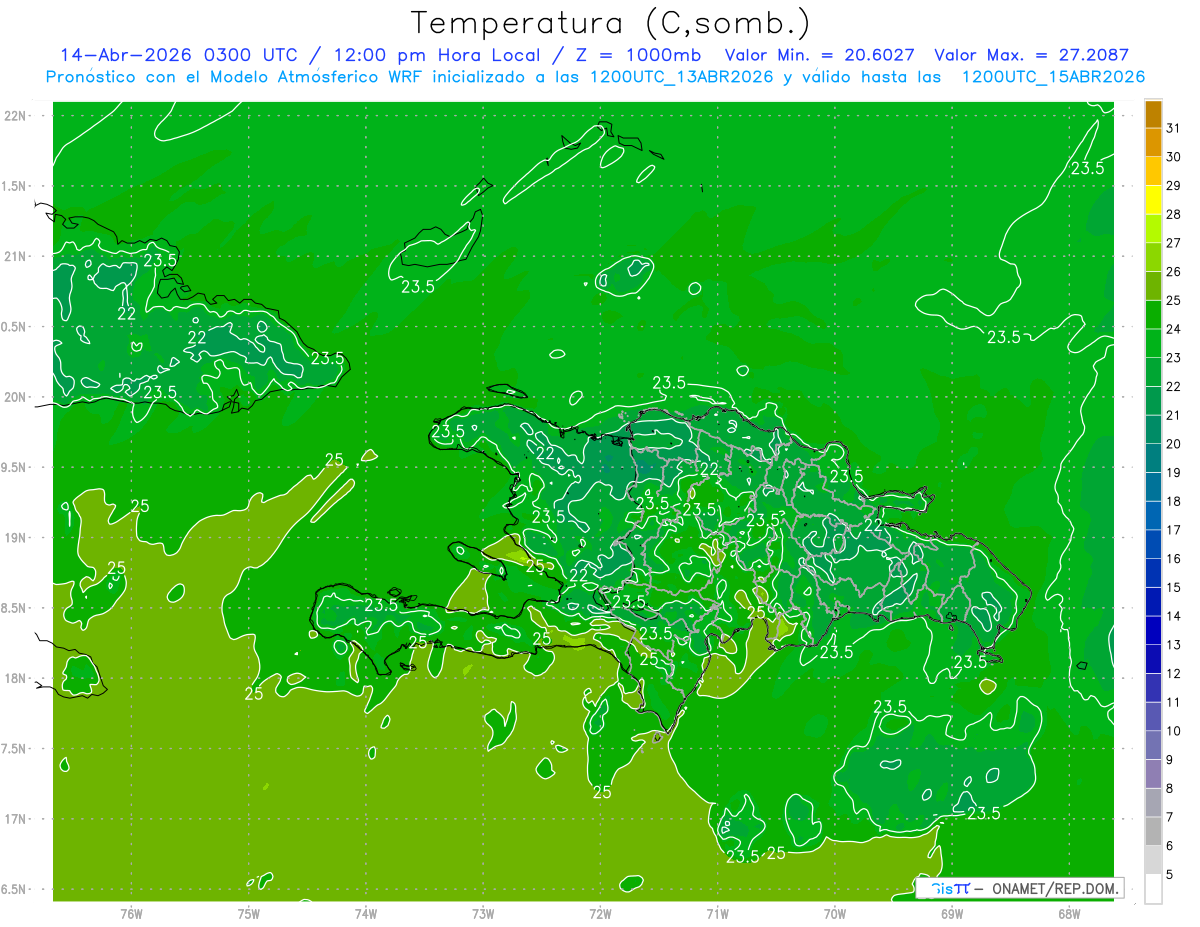Click the white swatch at legend bottom
Image resolution: width=1200 pixels, height=927 pixels.
pyautogui.click(x=1153, y=889)
